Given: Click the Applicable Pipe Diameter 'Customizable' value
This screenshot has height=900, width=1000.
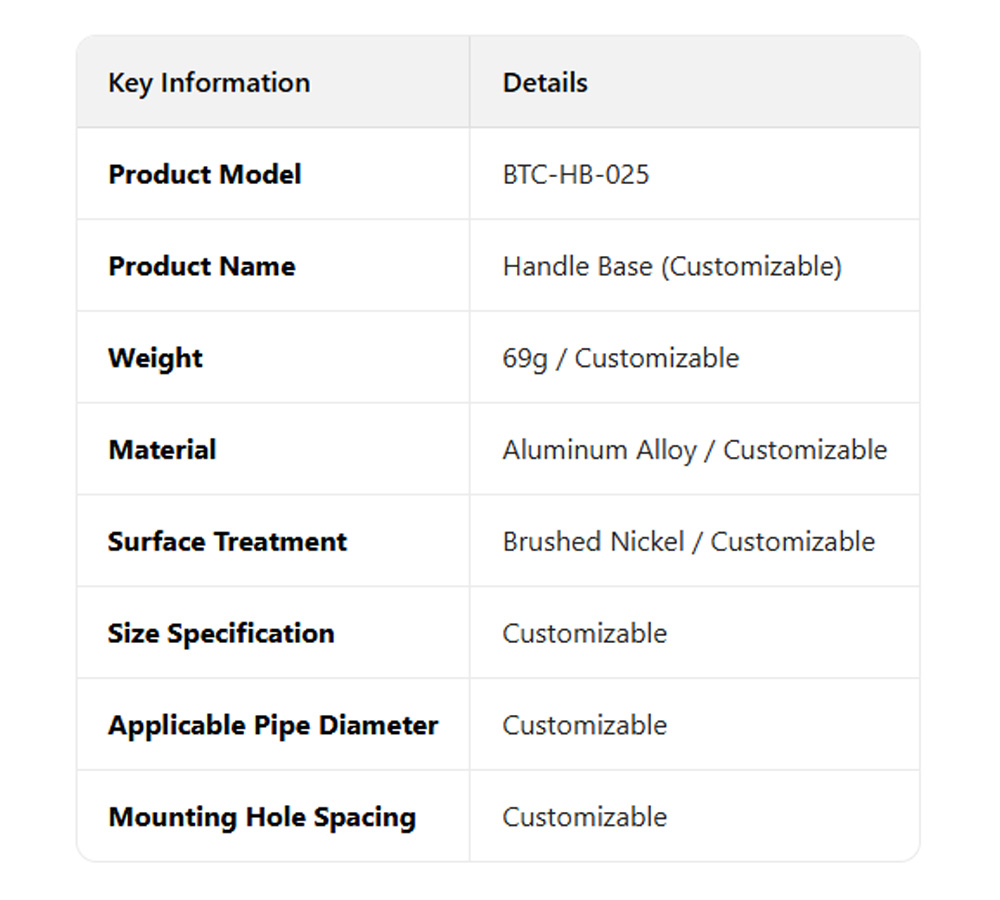Looking at the screenshot, I should [x=584, y=726].
